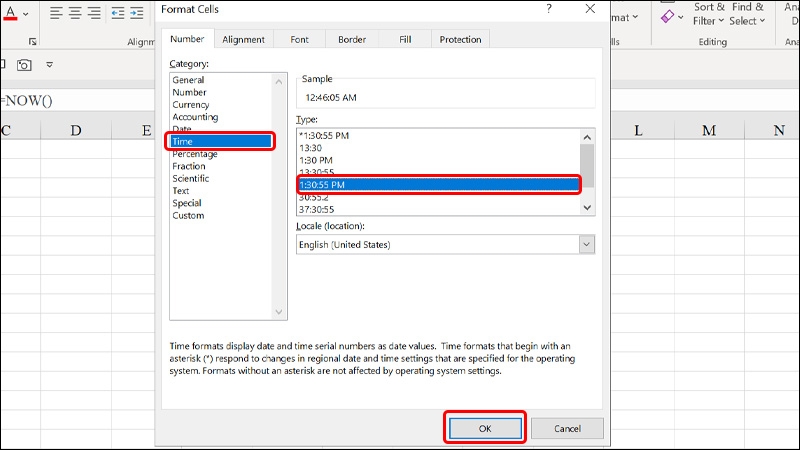Screen dimensions: 800x450
Task: Click Type list scroll down arrow
Action: [587, 207]
